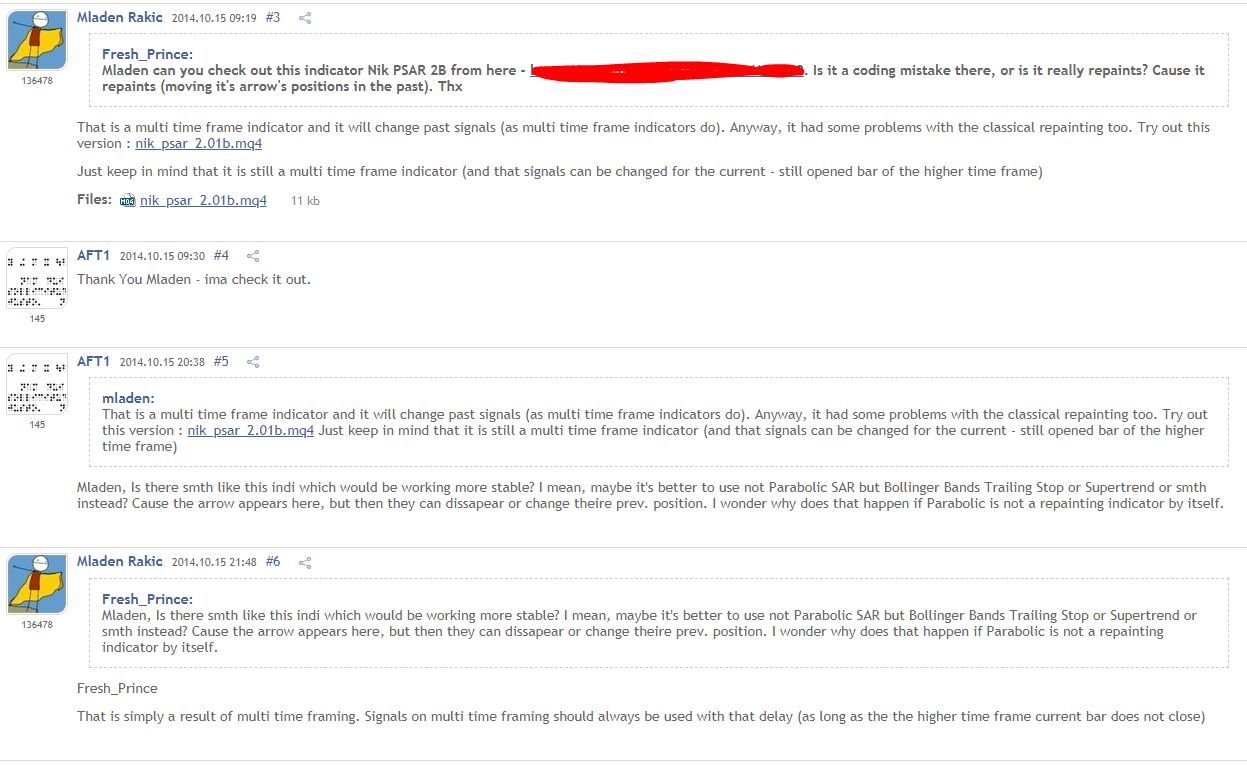
Task: Open Mladen Rakic avatar on post #6
Action: click(37, 585)
